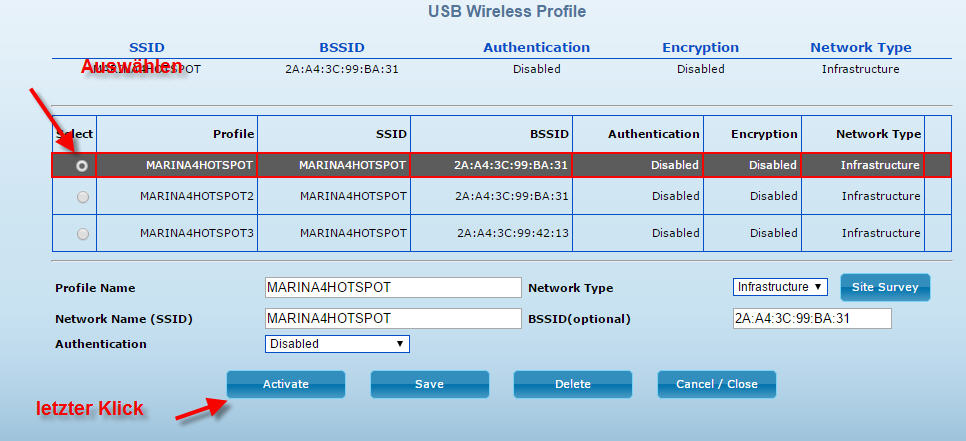Viewport: 966px width, 441px height.
Task: Select the MARINA4HOTSPOT2 profile radio button
Action: click(x=82, y=197)
